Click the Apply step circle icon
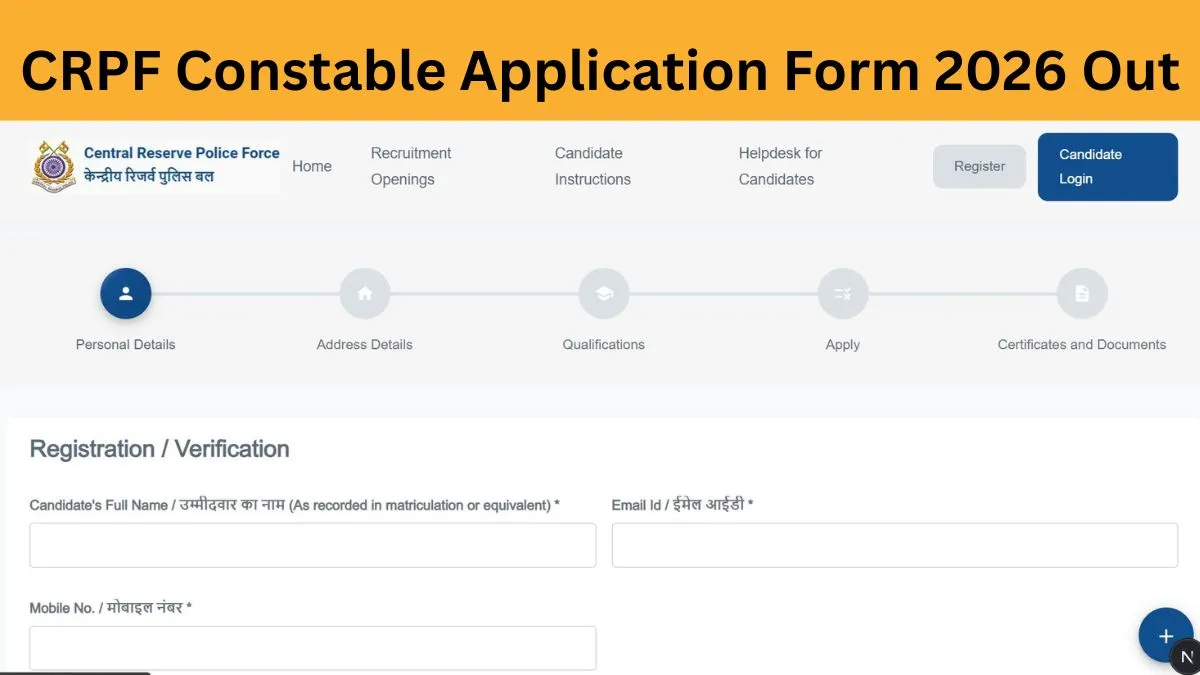1200x675 pixels. [843, 294]
